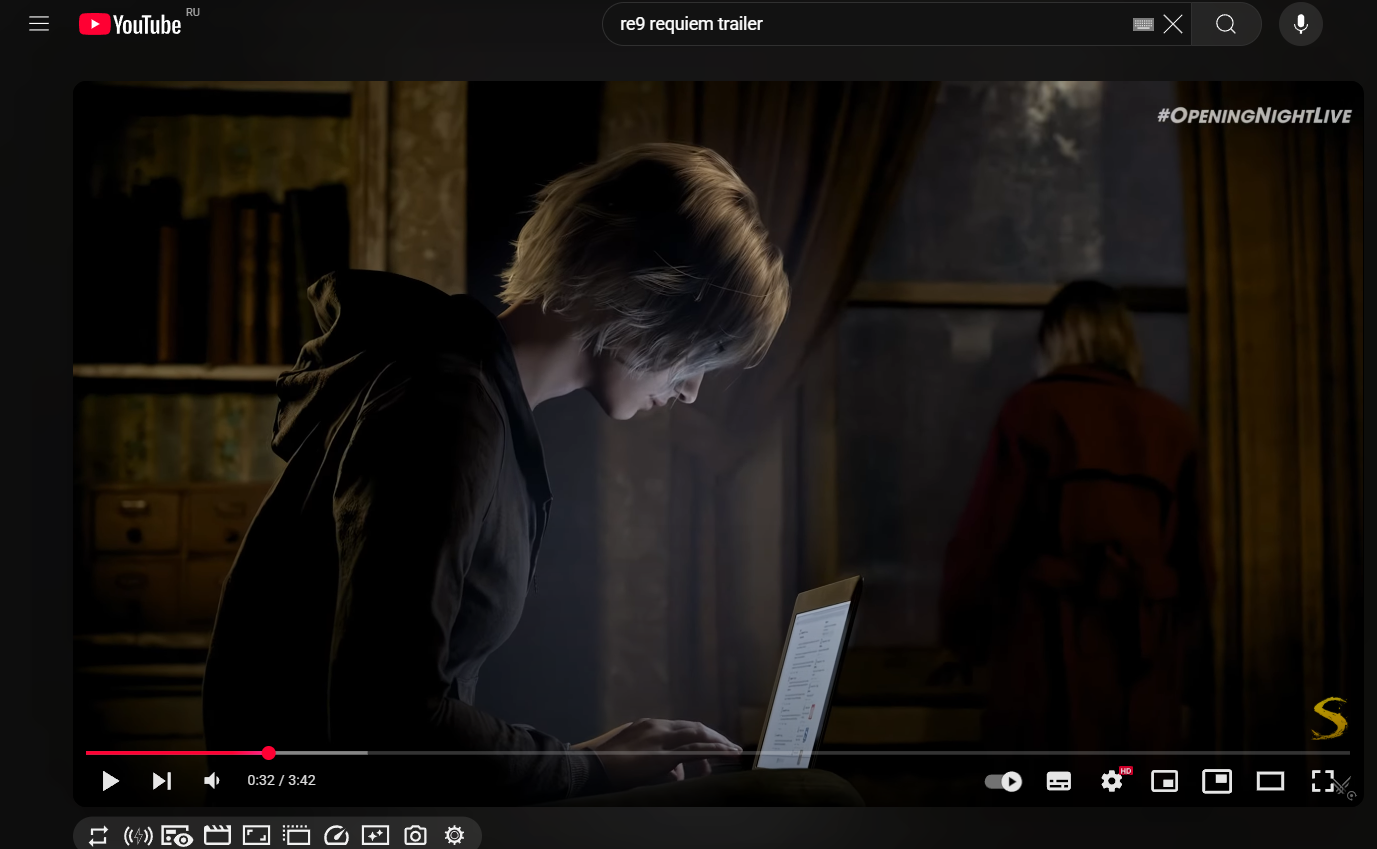
Task: Play the paused video
Action: coord(110,781)
